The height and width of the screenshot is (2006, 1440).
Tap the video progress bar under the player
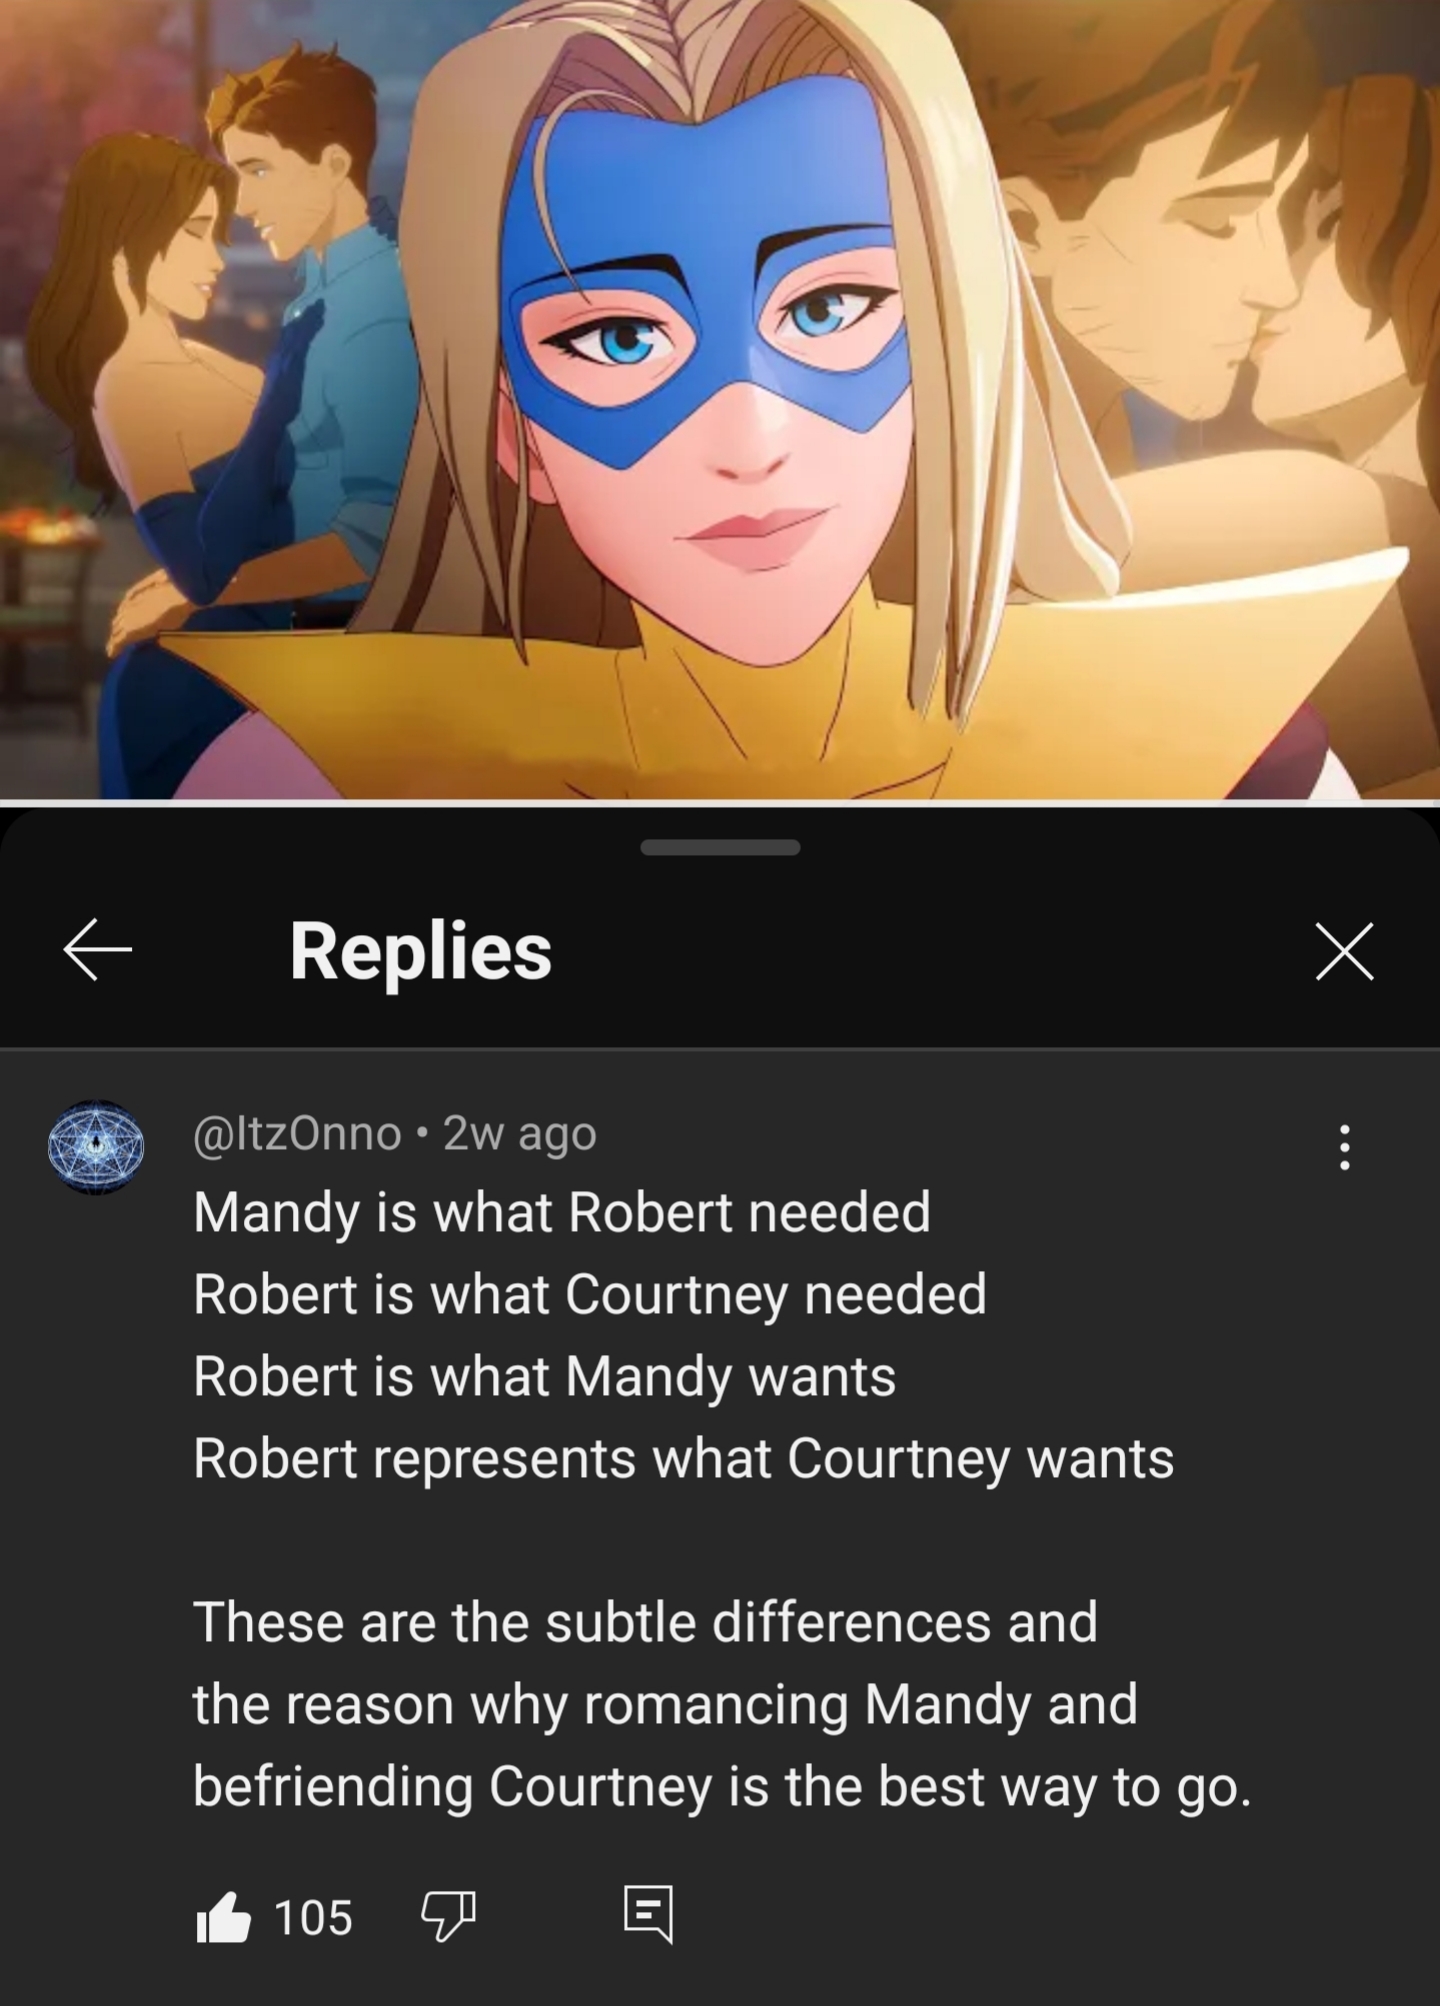tap(720, 802)
